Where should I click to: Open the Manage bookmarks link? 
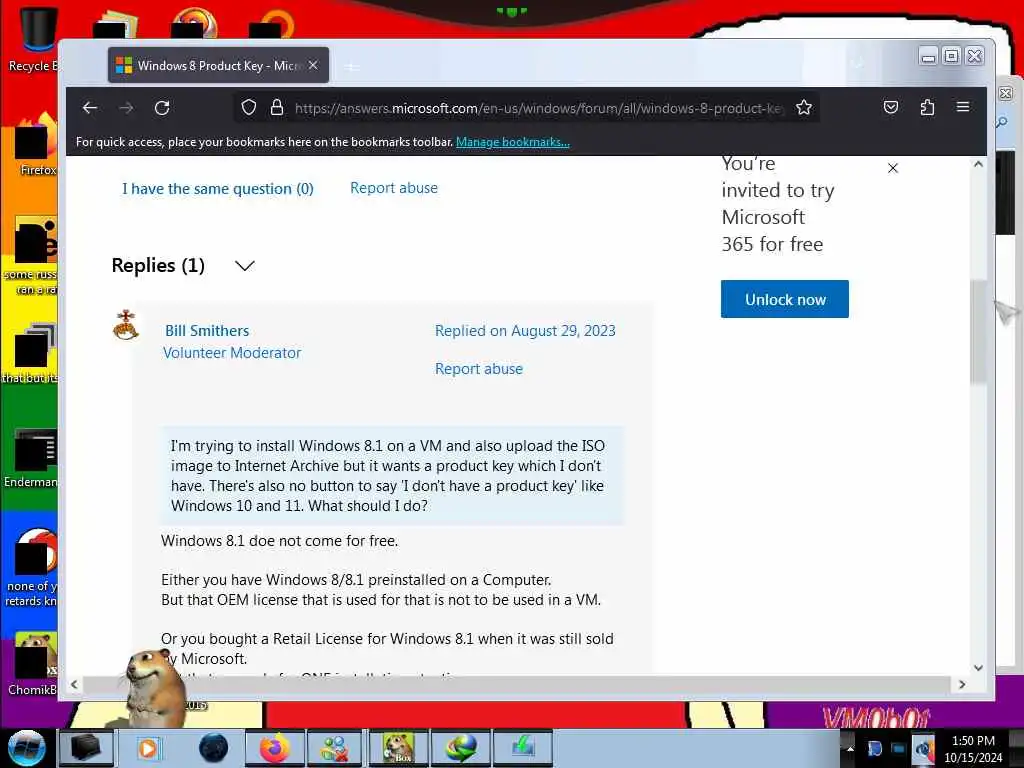coord(513,142)
